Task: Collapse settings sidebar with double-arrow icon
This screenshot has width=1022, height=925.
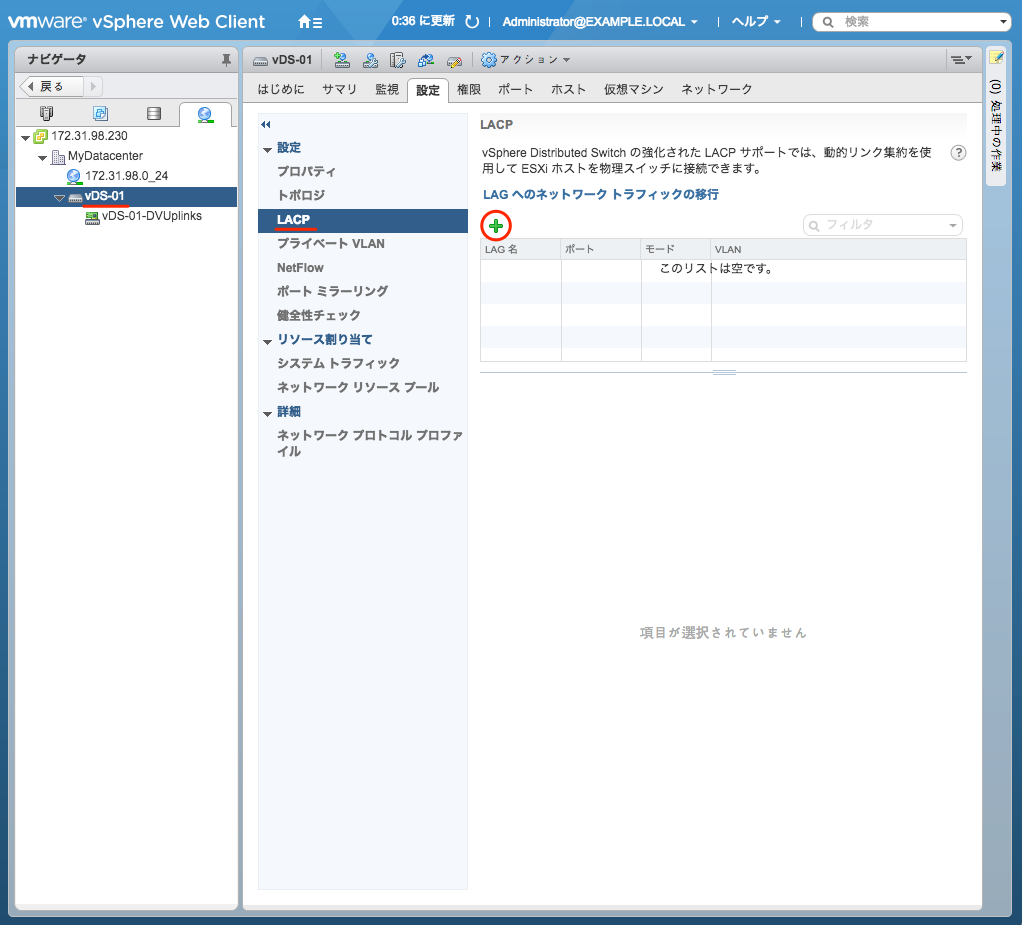Action: 266,125
